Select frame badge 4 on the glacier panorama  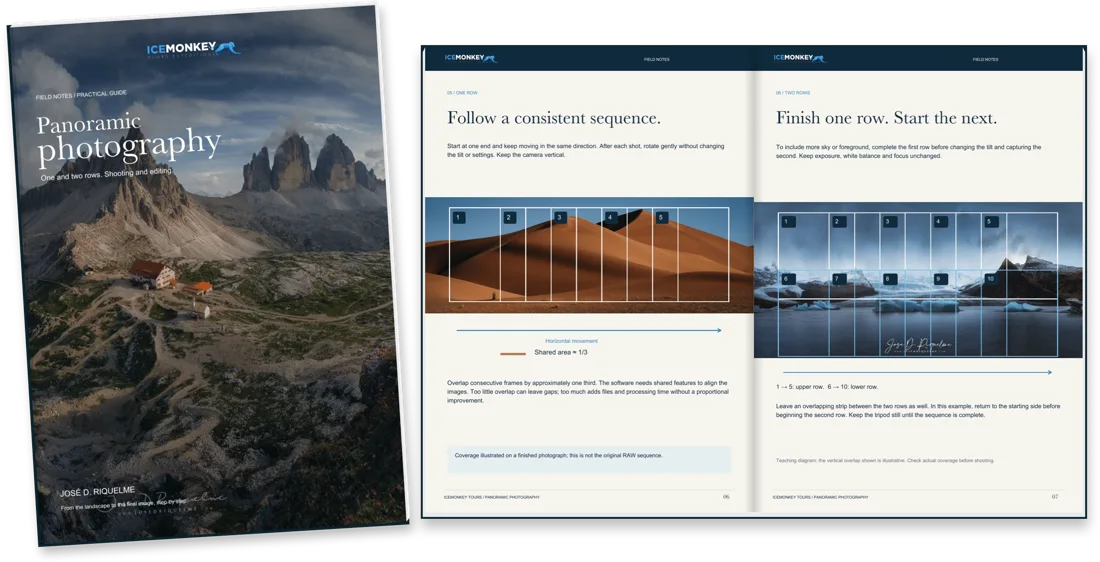tap(939, 222)
